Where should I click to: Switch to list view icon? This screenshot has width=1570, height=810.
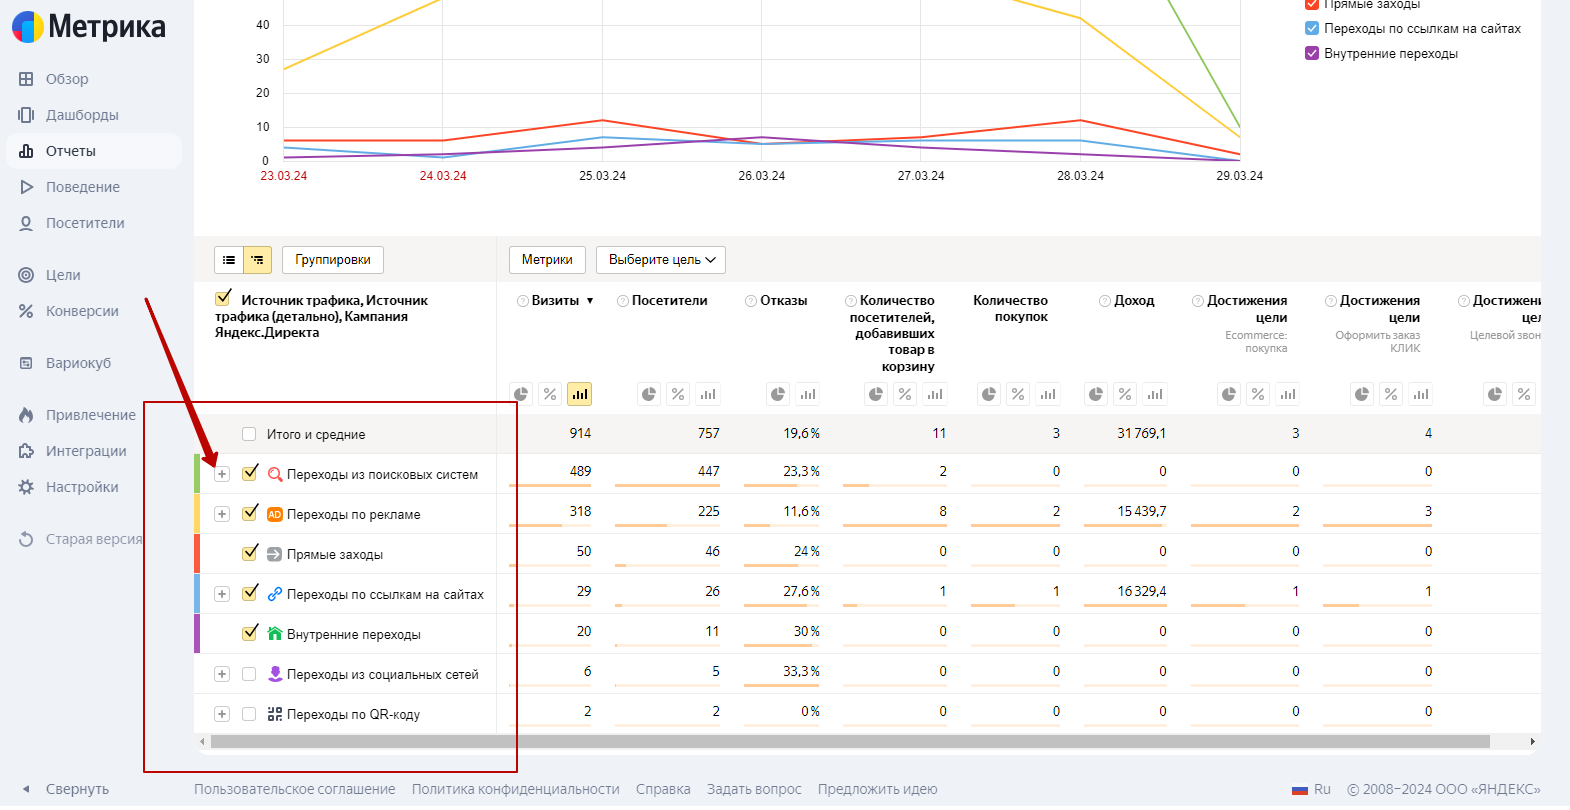tap(229, 260)
